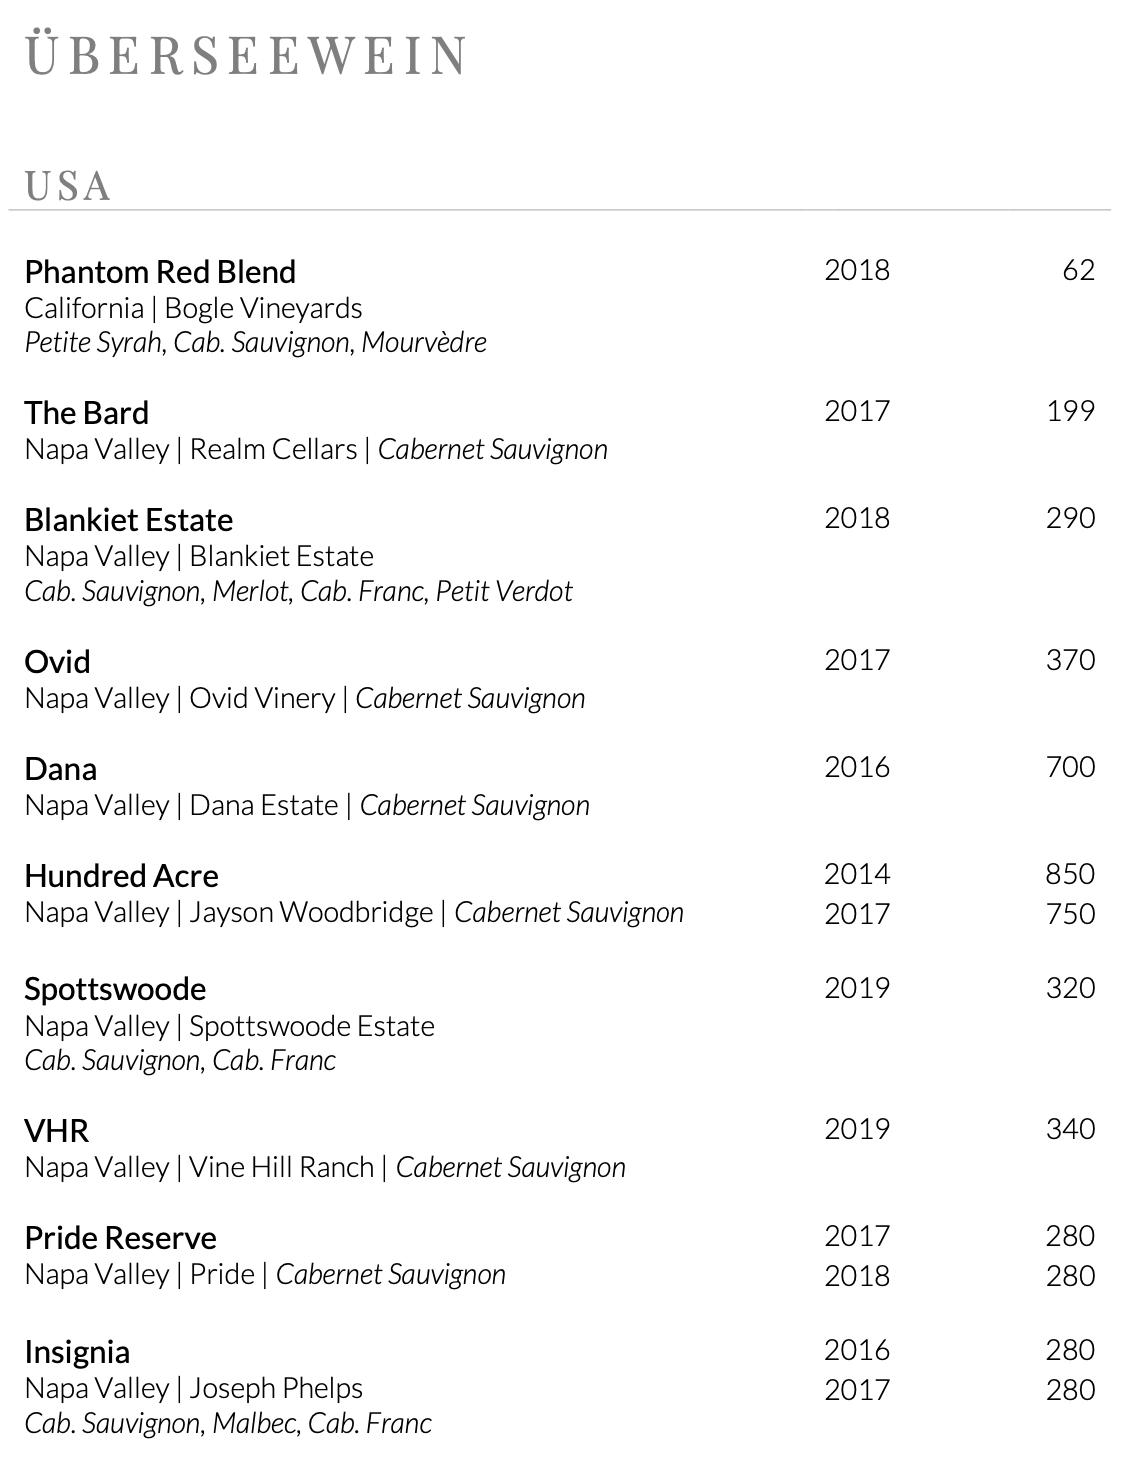
Task: Select Cab. Sauvignon, Cab. Franc grape line
Action: click(180, 1060)
